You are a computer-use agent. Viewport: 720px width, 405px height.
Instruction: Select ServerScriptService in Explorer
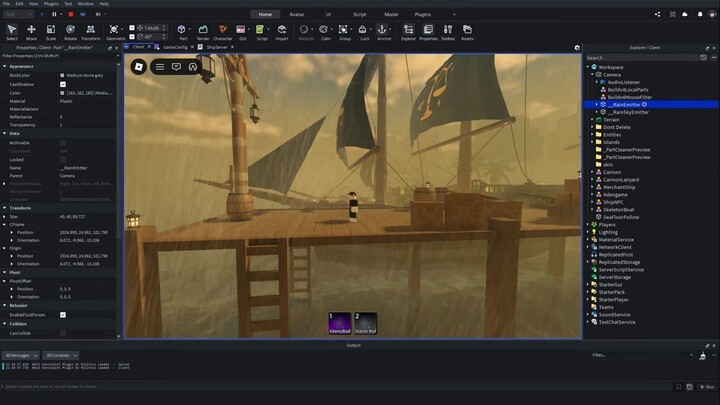click(x=621, y=270)
